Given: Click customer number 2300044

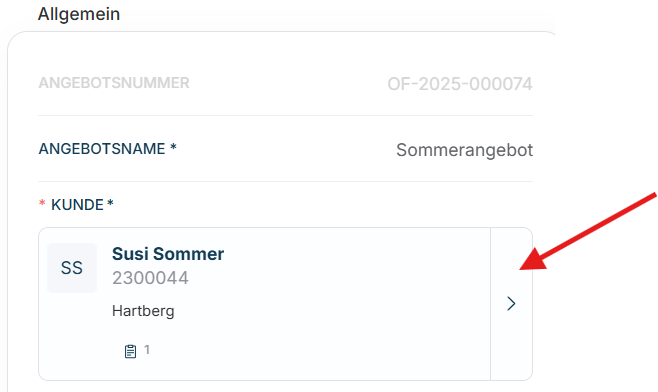Looking at the screenshot, I should tap(150, 278).
